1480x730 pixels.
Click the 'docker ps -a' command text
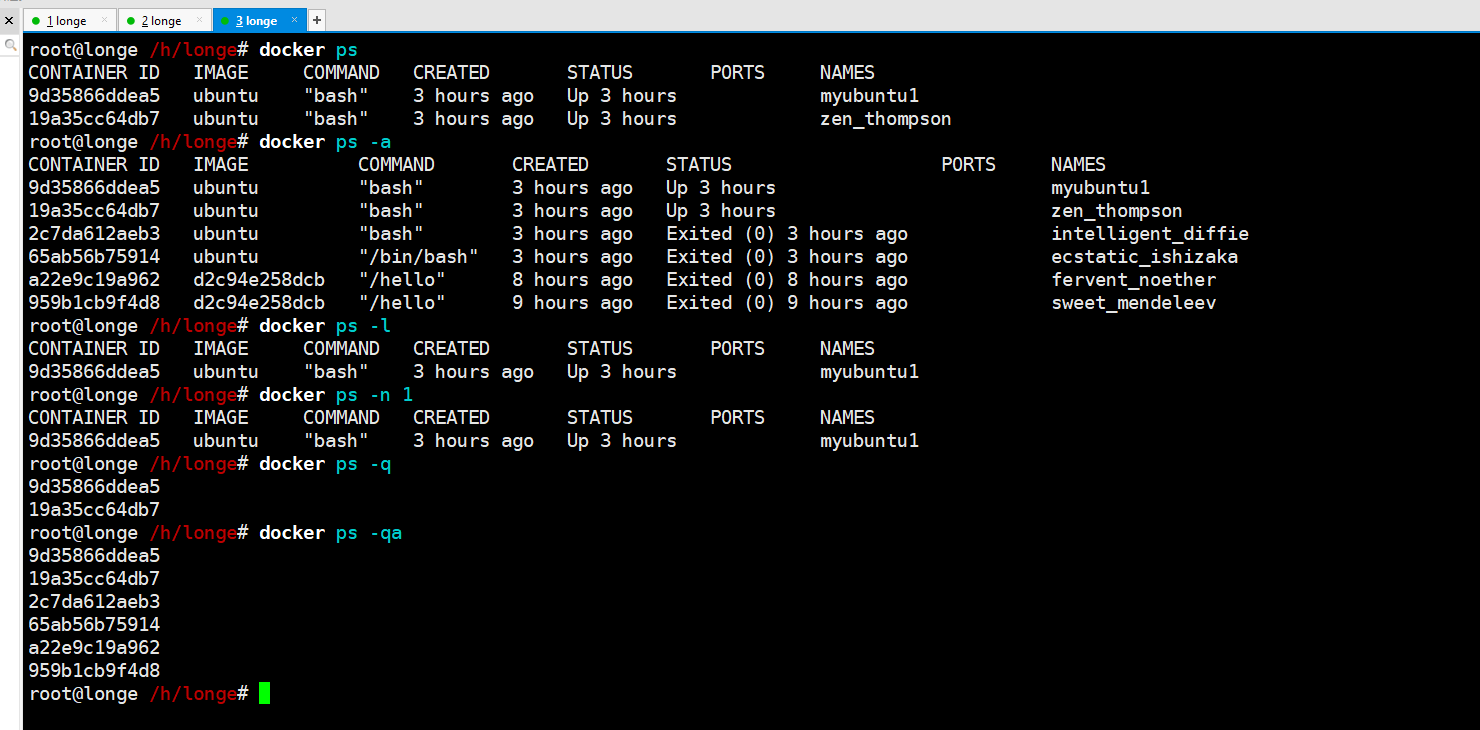325,142
